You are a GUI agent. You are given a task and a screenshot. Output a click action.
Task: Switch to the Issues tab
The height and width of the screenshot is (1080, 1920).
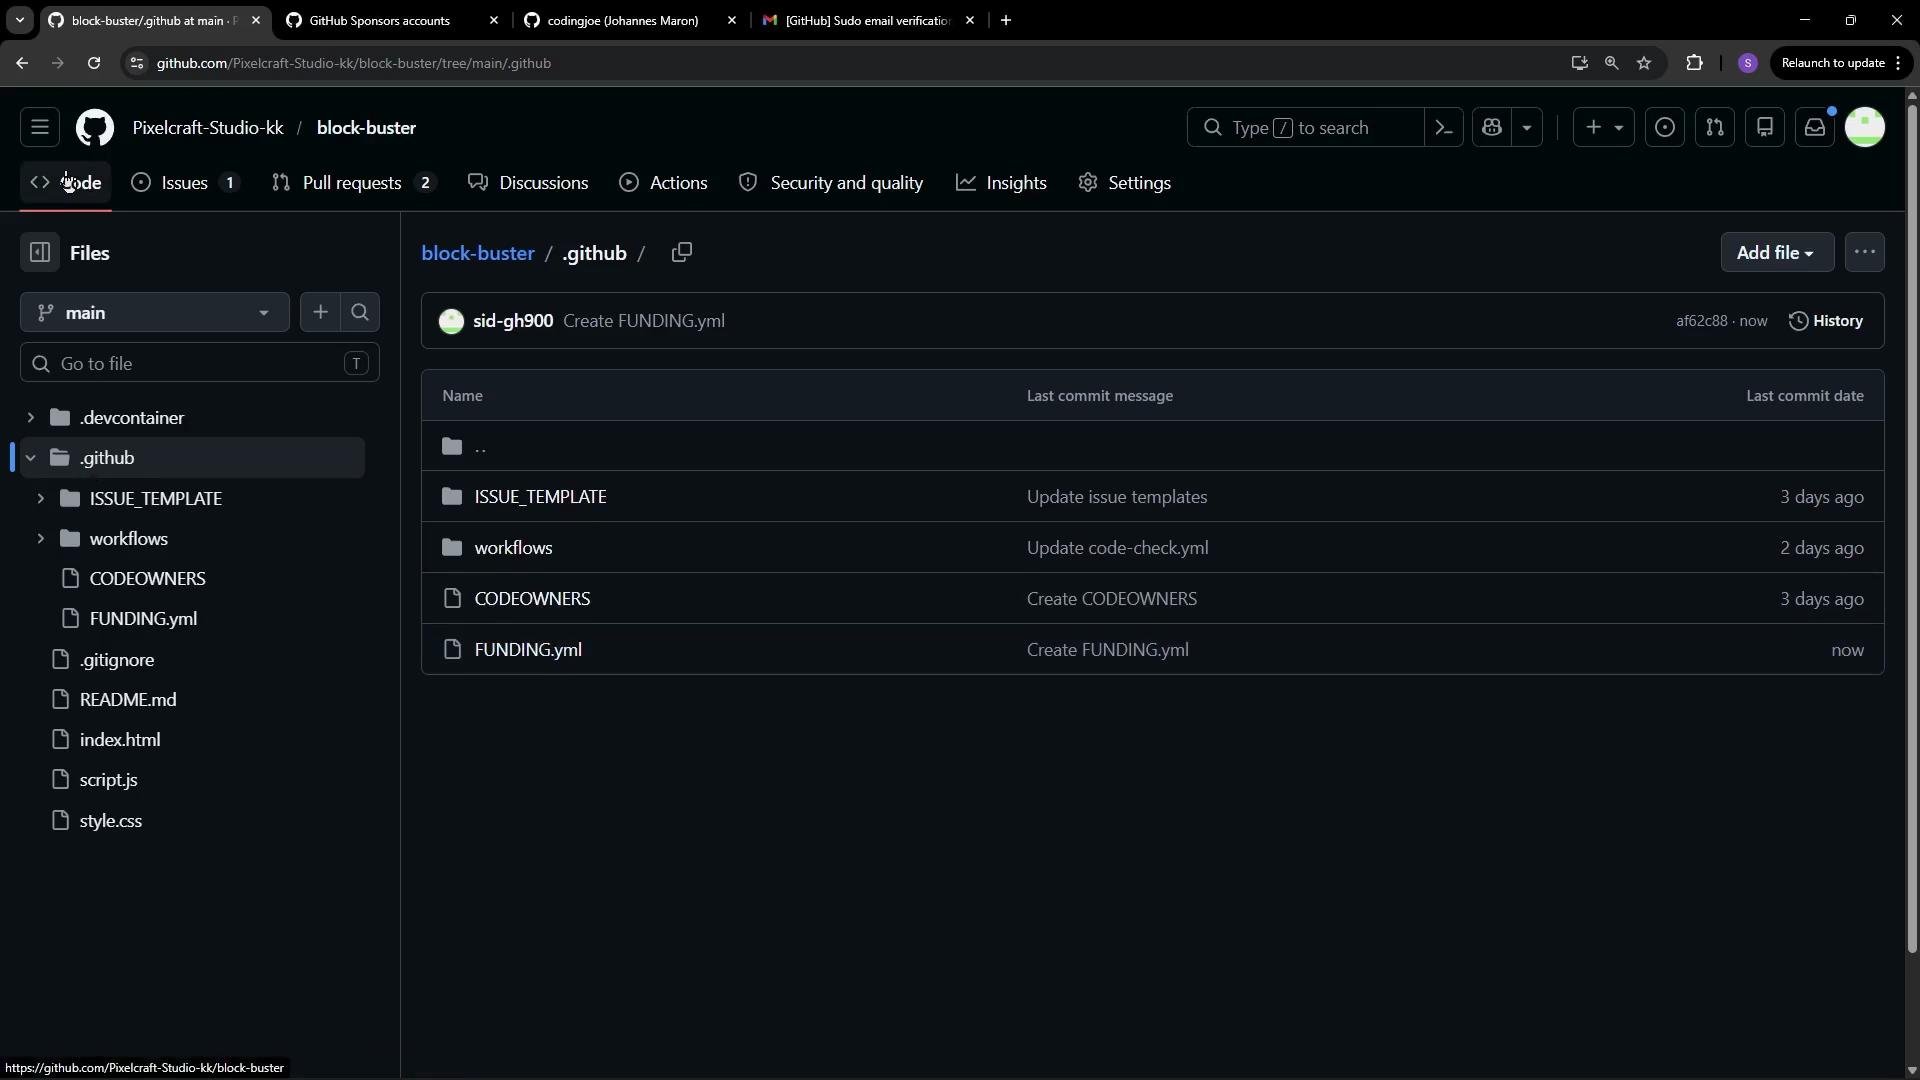click(185, 183)
